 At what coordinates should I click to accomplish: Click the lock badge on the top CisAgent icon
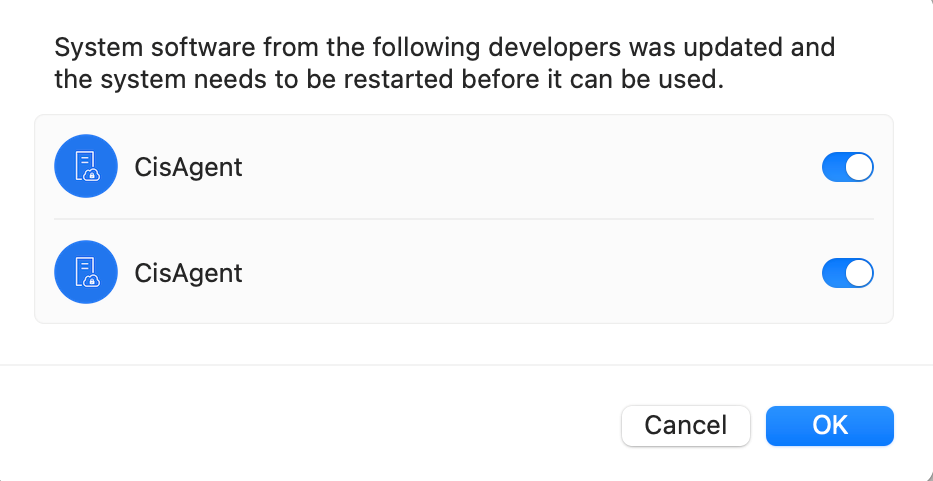point(92,176)
